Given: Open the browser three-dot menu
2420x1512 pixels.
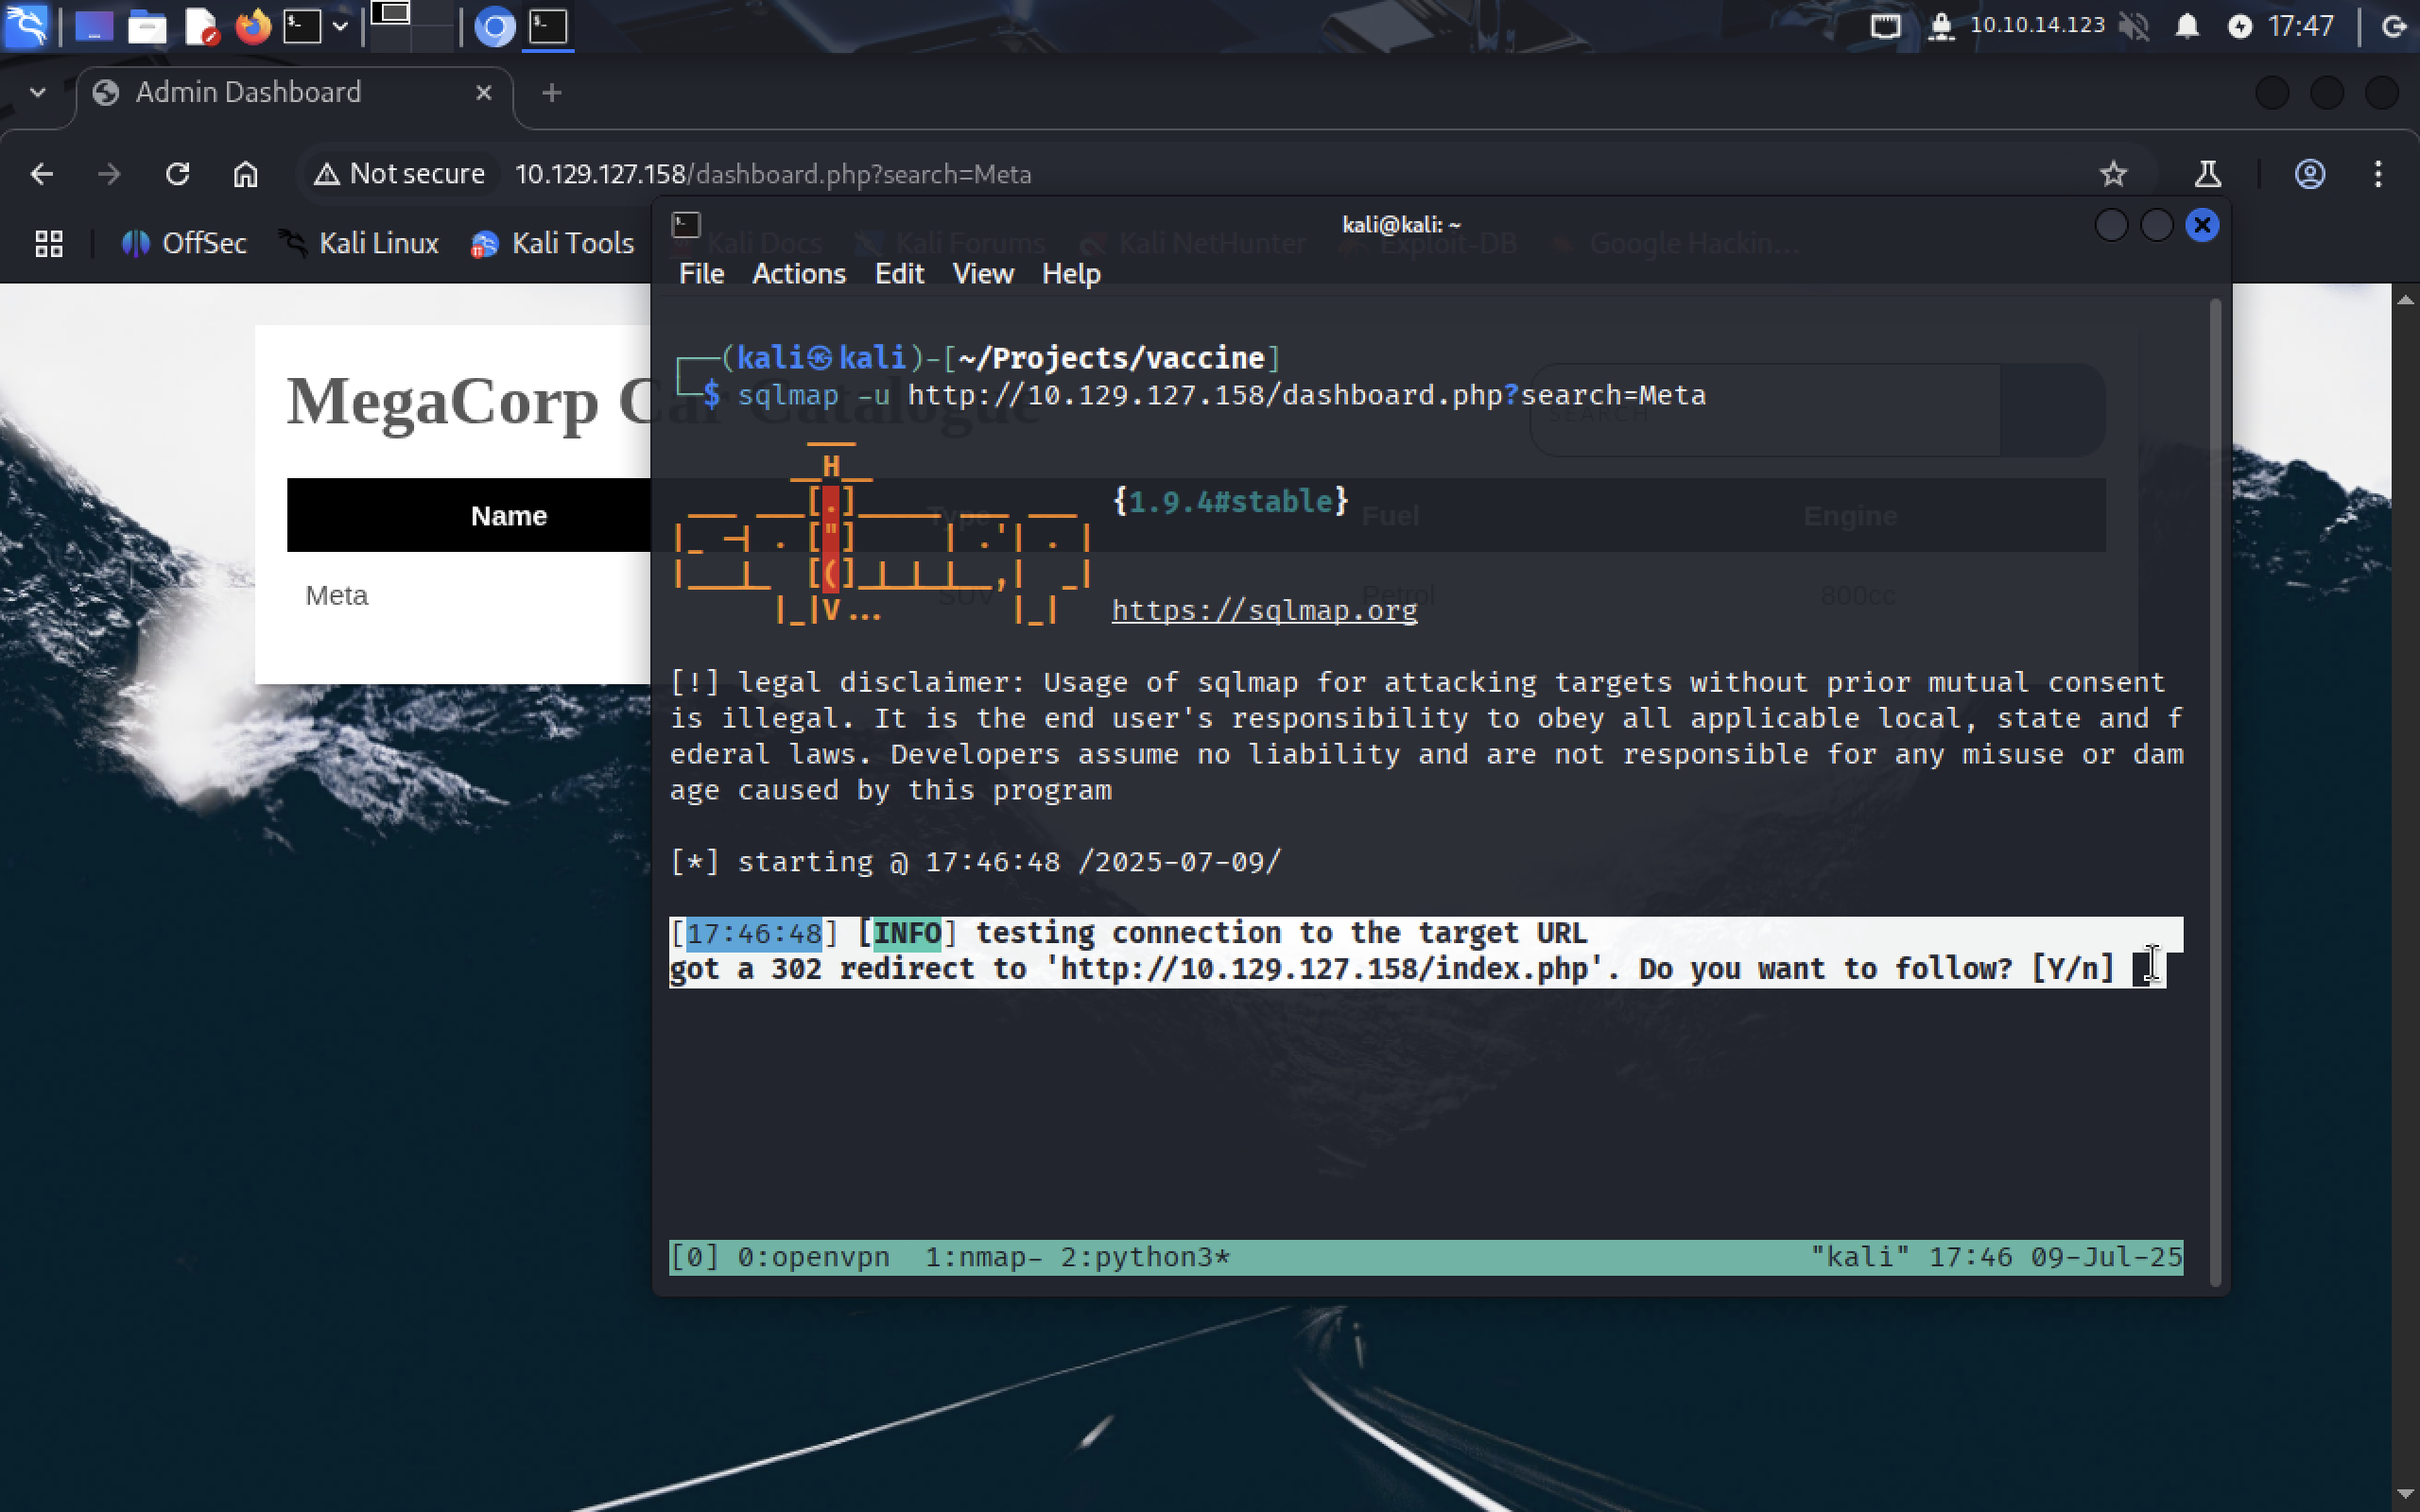Looking at the screenshot, I should point(2378,174).
